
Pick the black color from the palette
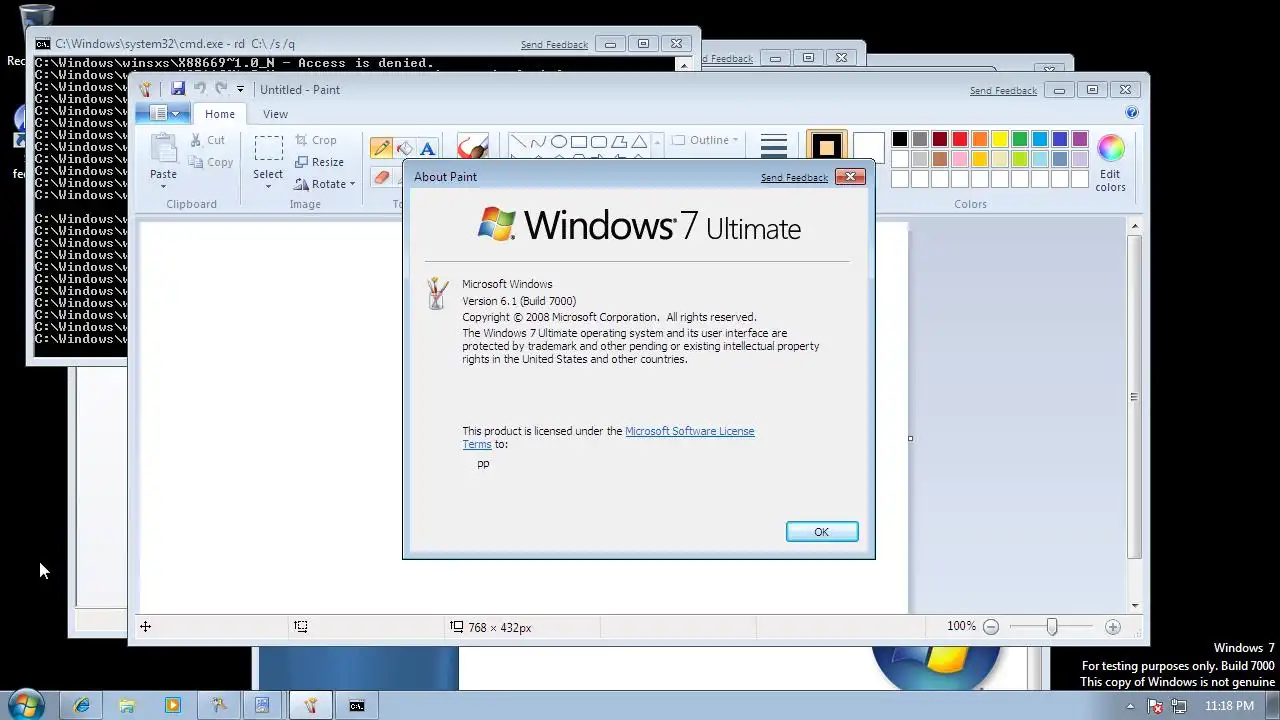(900, 140)
